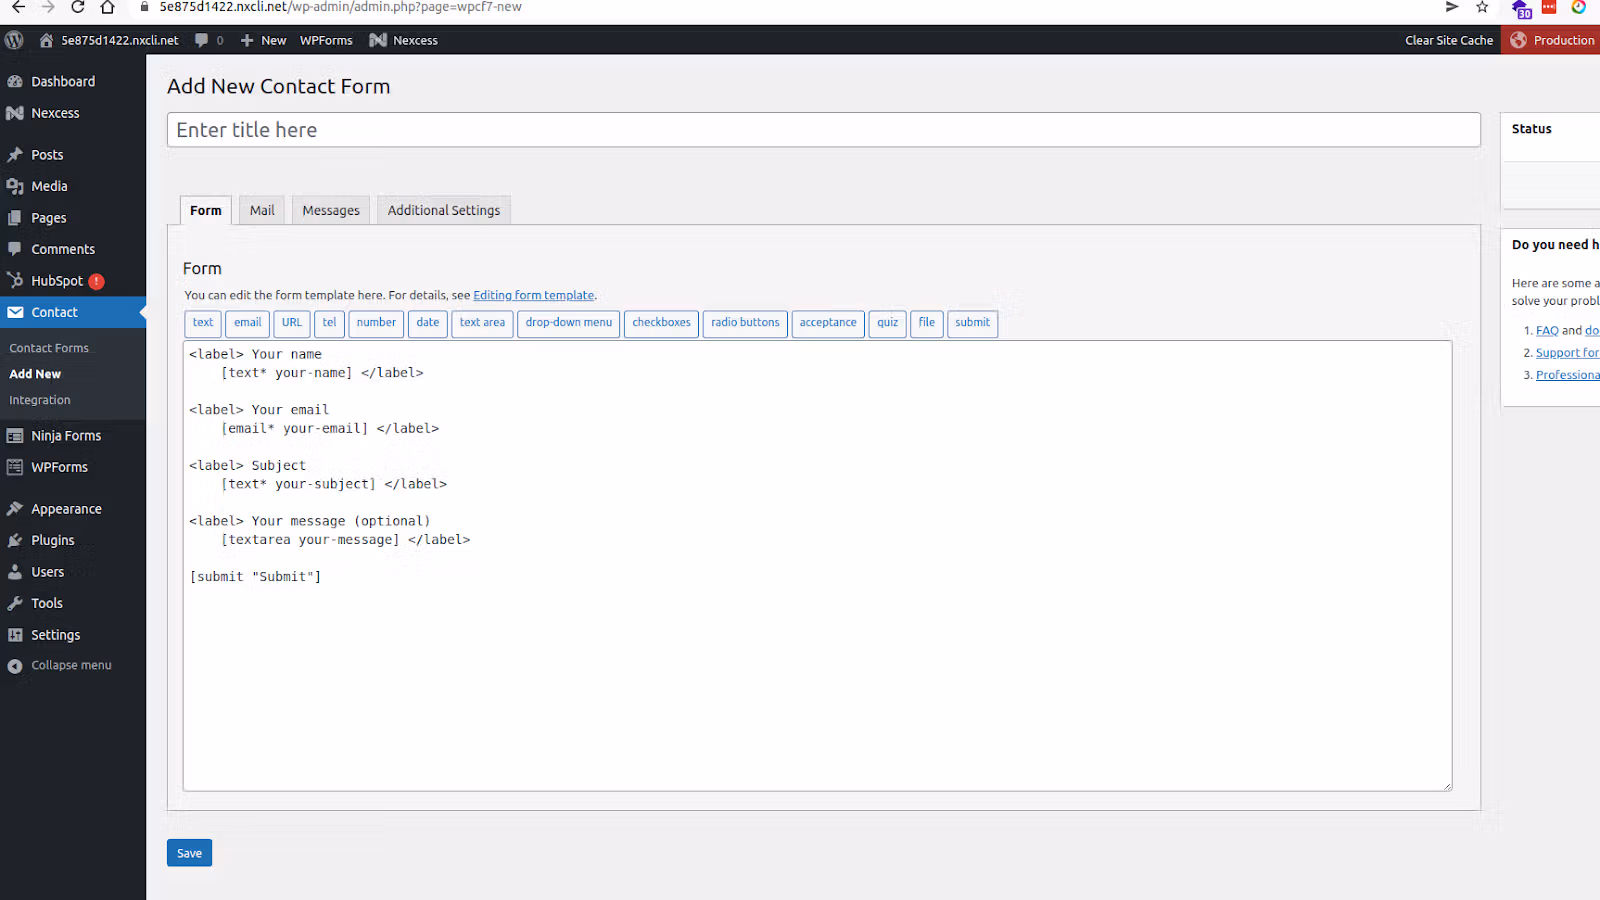This screenshot has width=1600, height=900.
Task: Save the contact form
Action: coord(189,852)
